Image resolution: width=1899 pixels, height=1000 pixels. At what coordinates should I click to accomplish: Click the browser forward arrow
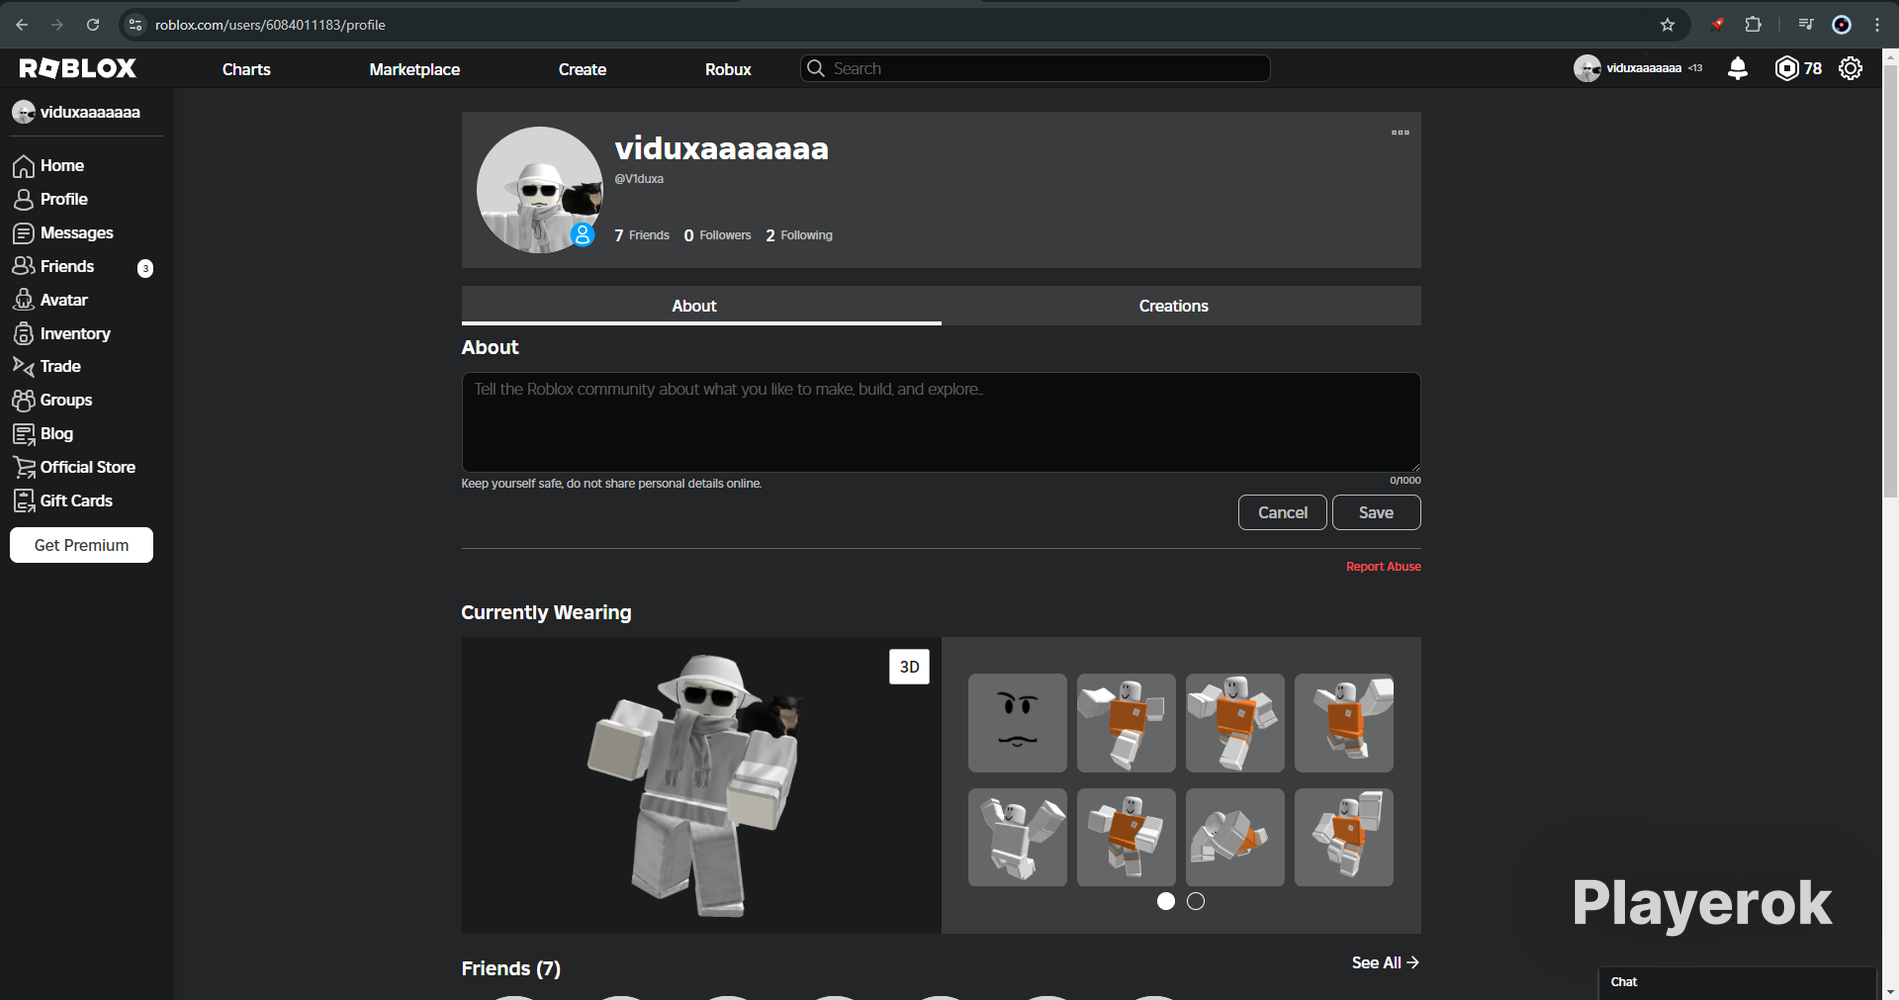[x=57, y=25]
